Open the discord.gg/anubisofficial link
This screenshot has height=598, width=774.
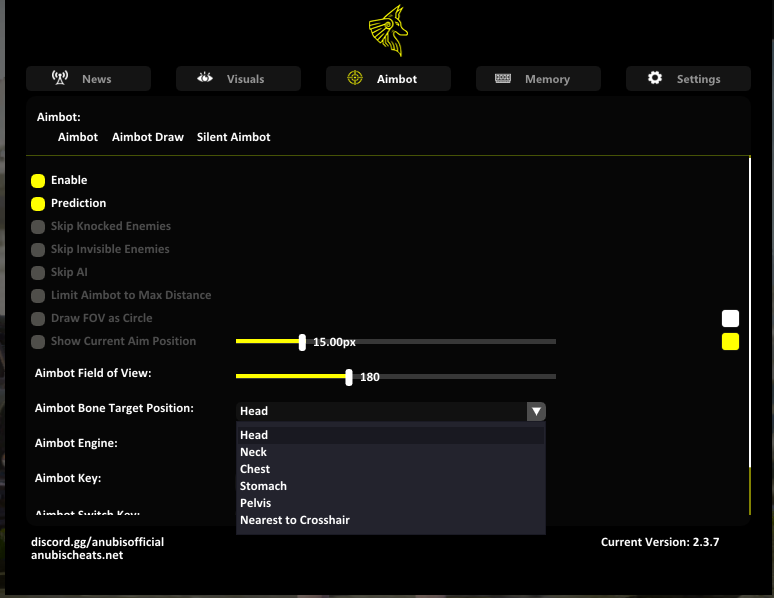coord(97,542)
